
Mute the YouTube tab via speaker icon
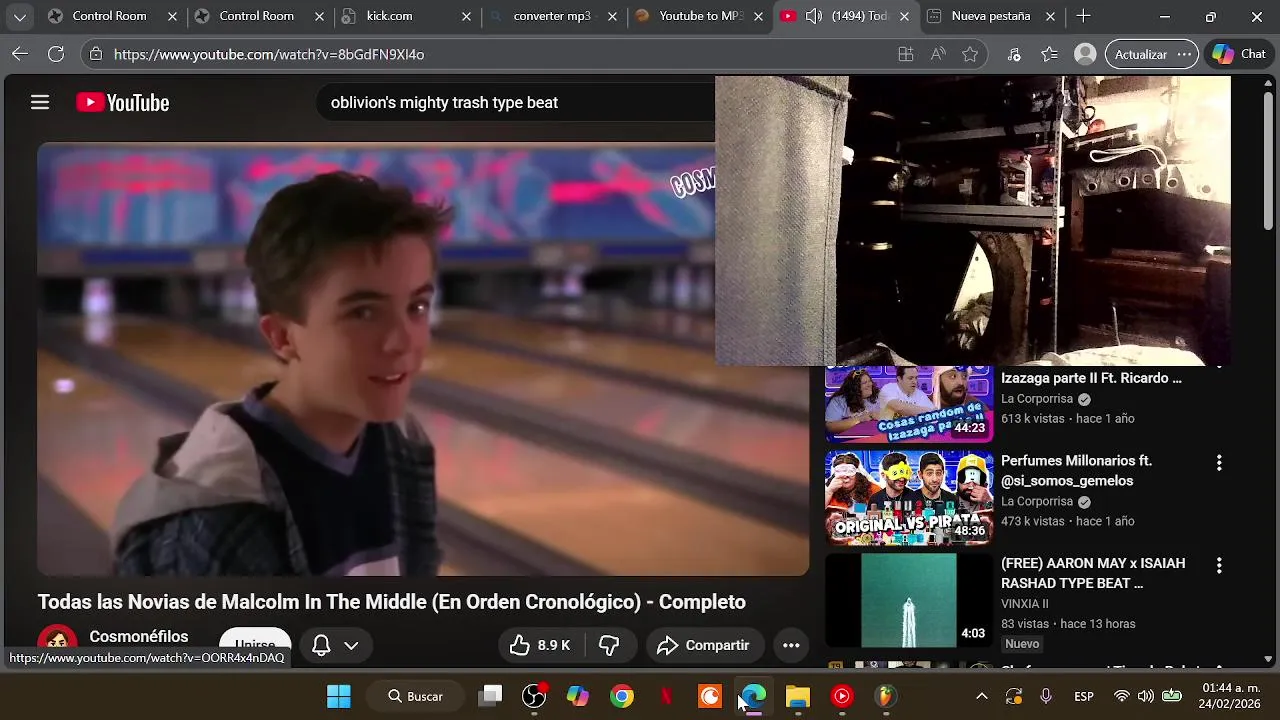pos(813,16)
